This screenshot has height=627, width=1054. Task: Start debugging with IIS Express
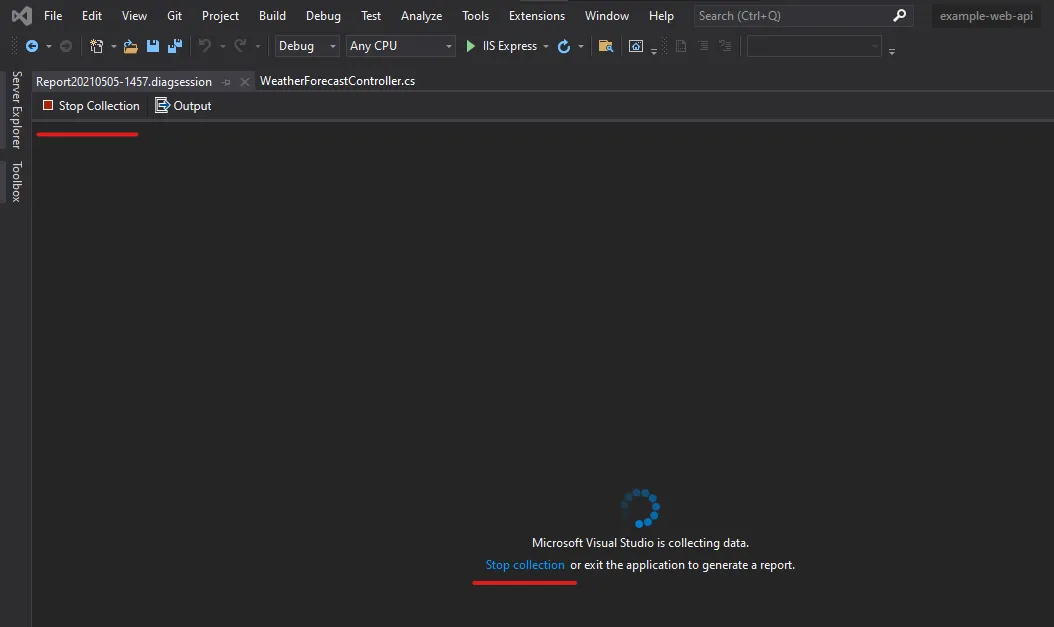(501, 46)
